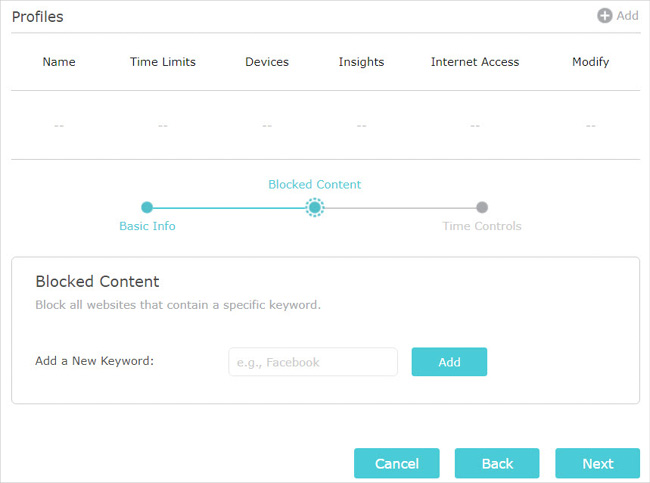The width and height of the screenshot is (650, 483).
Task: Go back with the Back button
Action: pos(497,463)
